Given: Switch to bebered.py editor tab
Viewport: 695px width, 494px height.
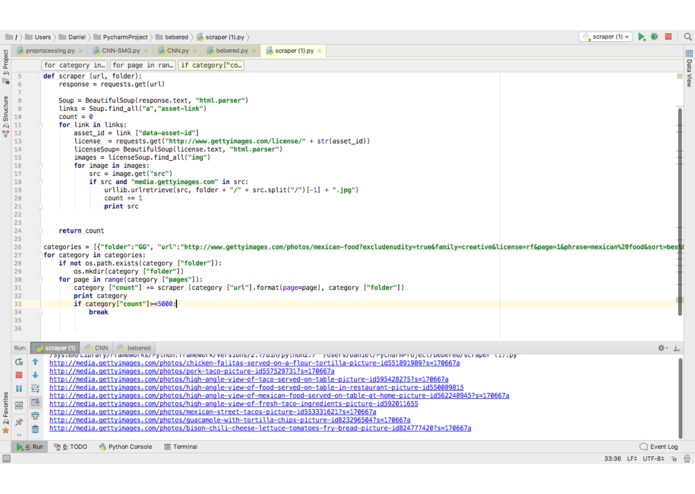Looking at the screenshot, I should pyautogui.click(x=231, y=51).
